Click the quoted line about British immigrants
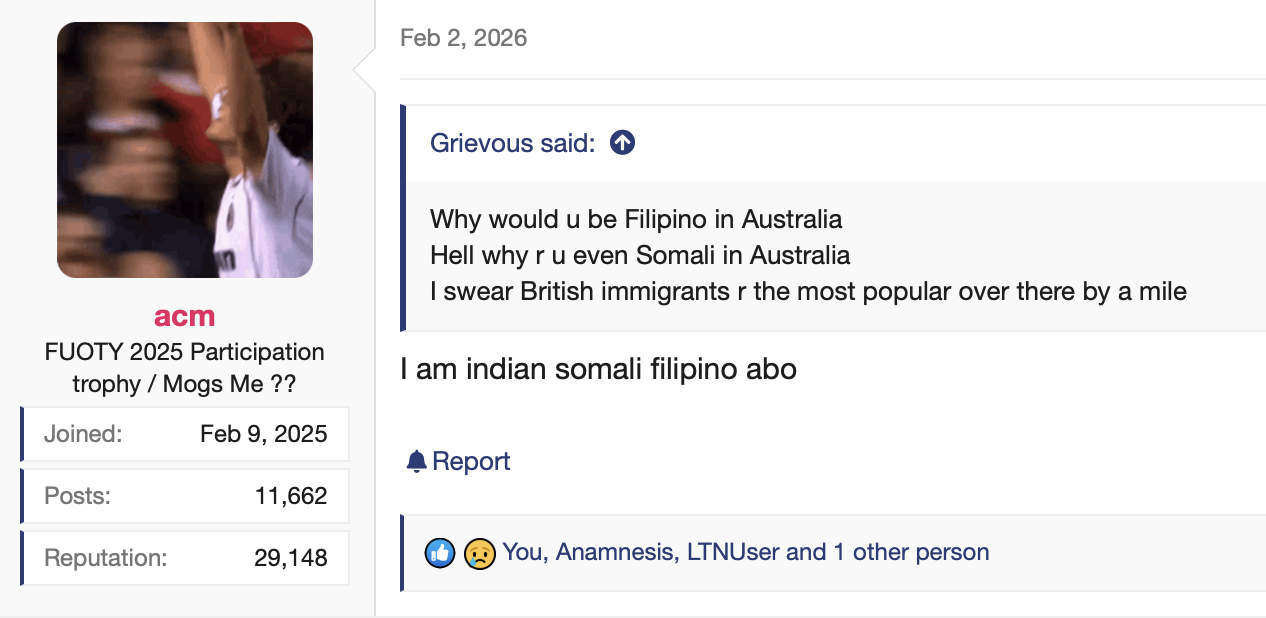Viewport: 1266px width, 618px height. (x=808, y=292)
